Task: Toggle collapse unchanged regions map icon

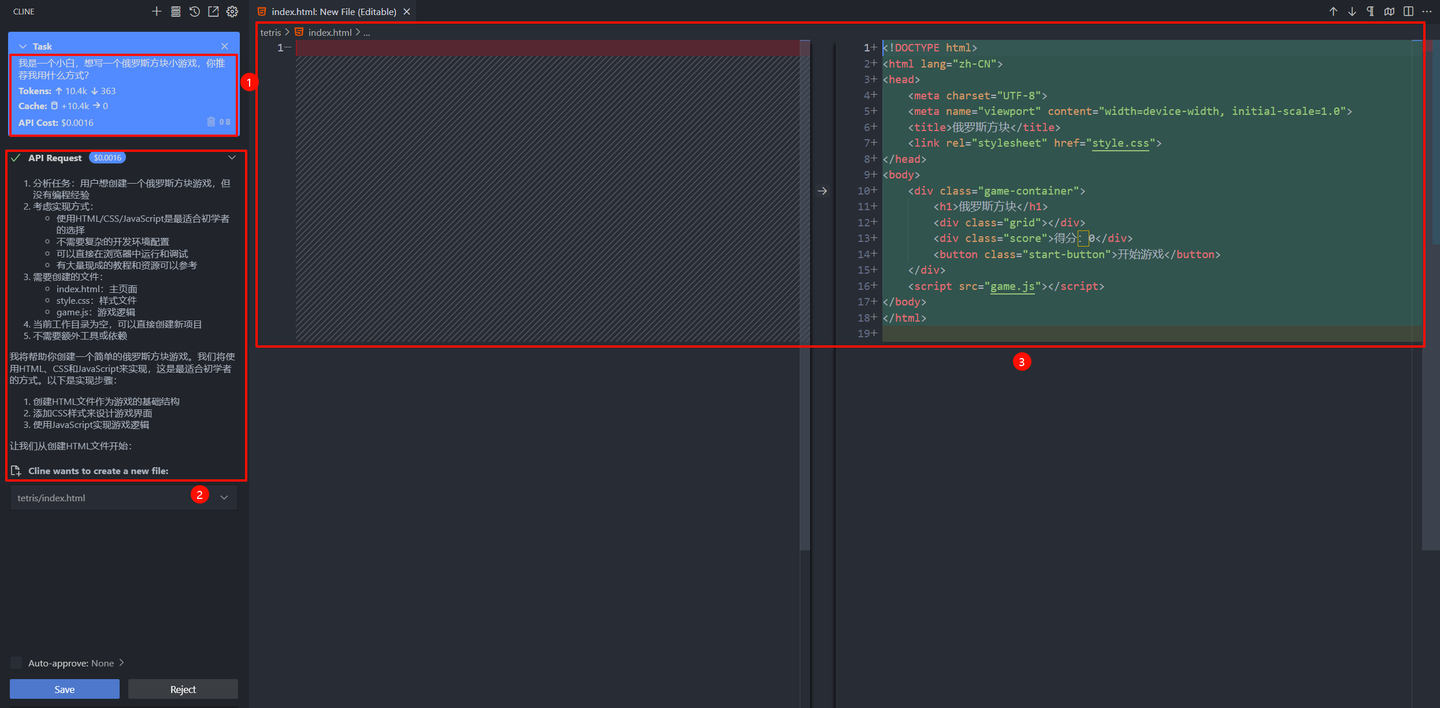Action: (1389, 12)
